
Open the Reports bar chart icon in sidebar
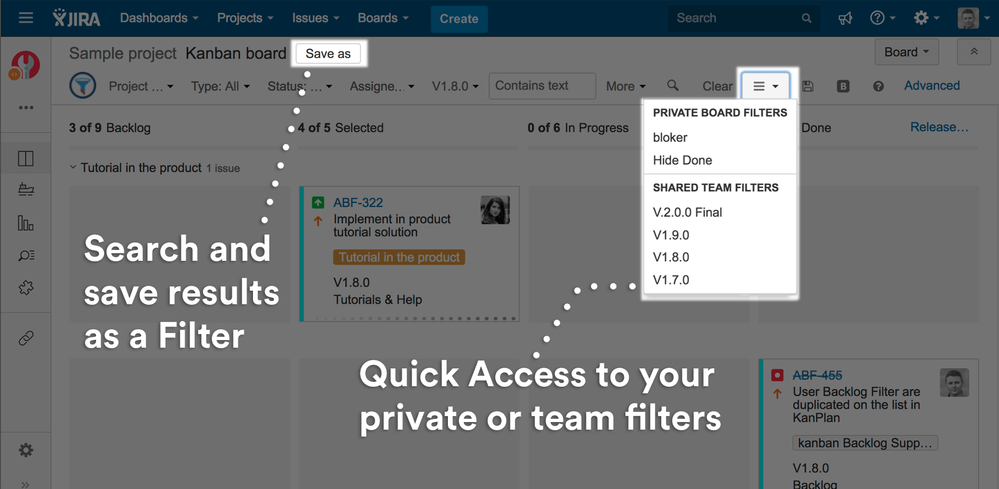pos(25,223)
